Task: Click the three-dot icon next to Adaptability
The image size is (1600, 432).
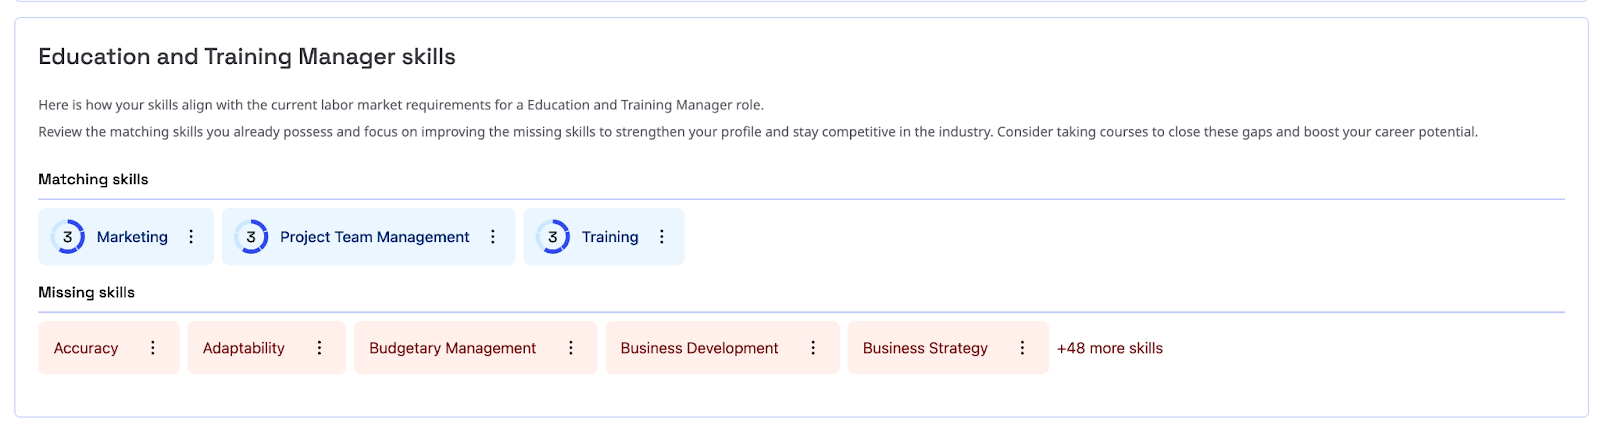Action: click(320, 348)
